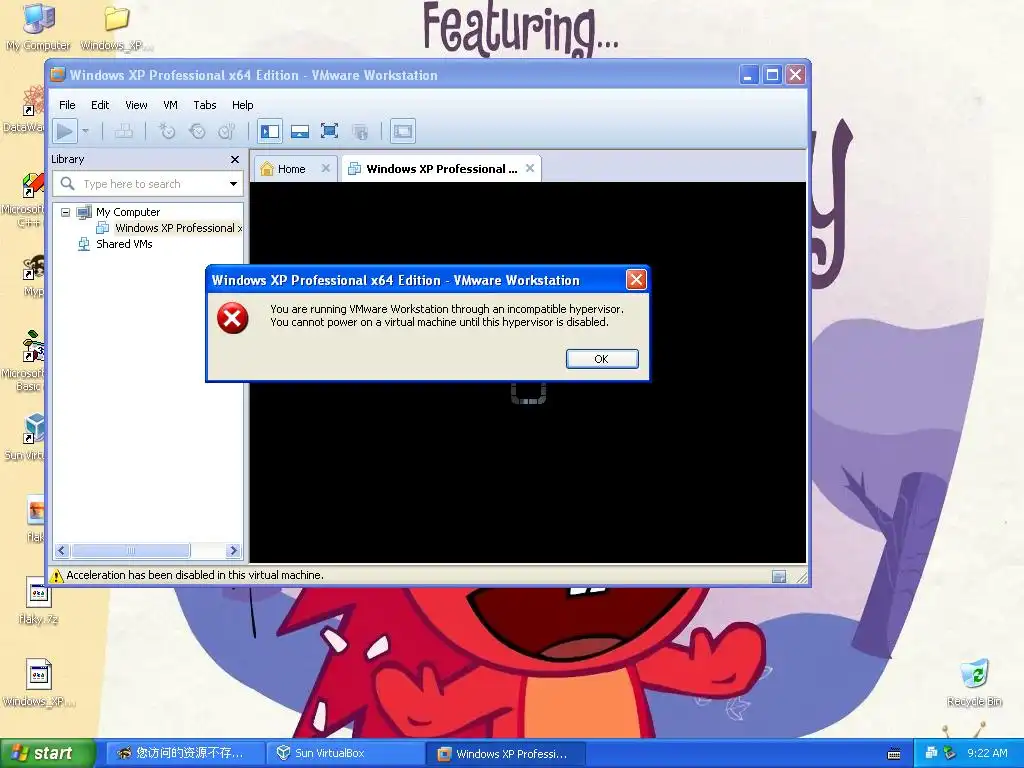Click the Revert to Snapshot toolbar icon
Image resolution: width=1024 pixels, height=768 pixels.
point(197,131)
